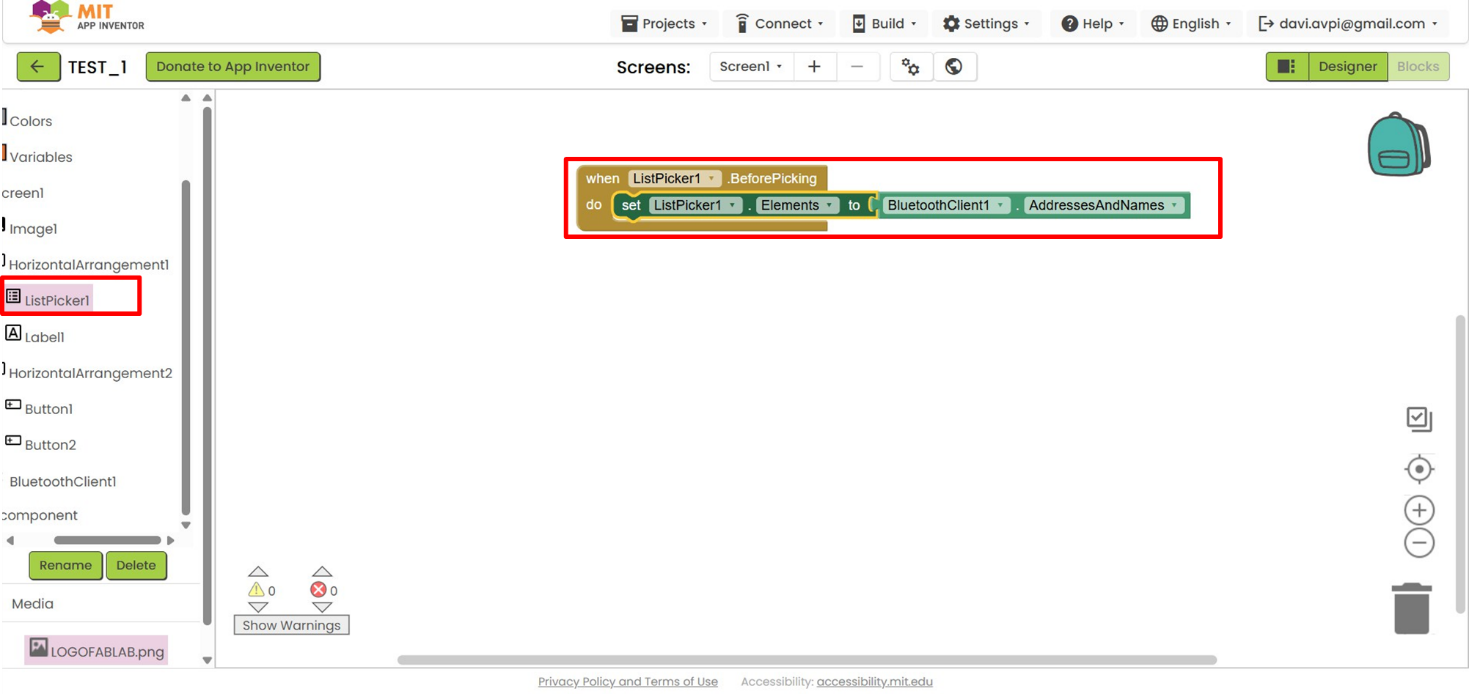Go to previous warning with up arrow
The height and width of the screenshot is (694, 1469).
pos(258,572)
